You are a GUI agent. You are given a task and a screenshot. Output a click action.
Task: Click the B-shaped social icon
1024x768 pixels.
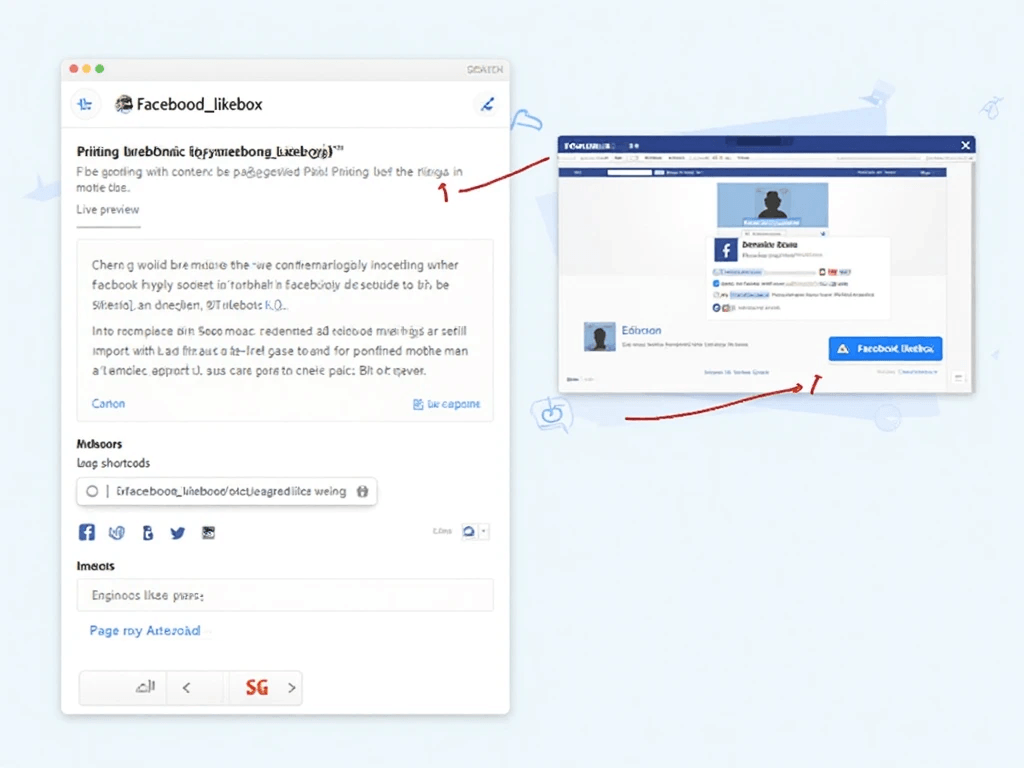tap(148, 533)
